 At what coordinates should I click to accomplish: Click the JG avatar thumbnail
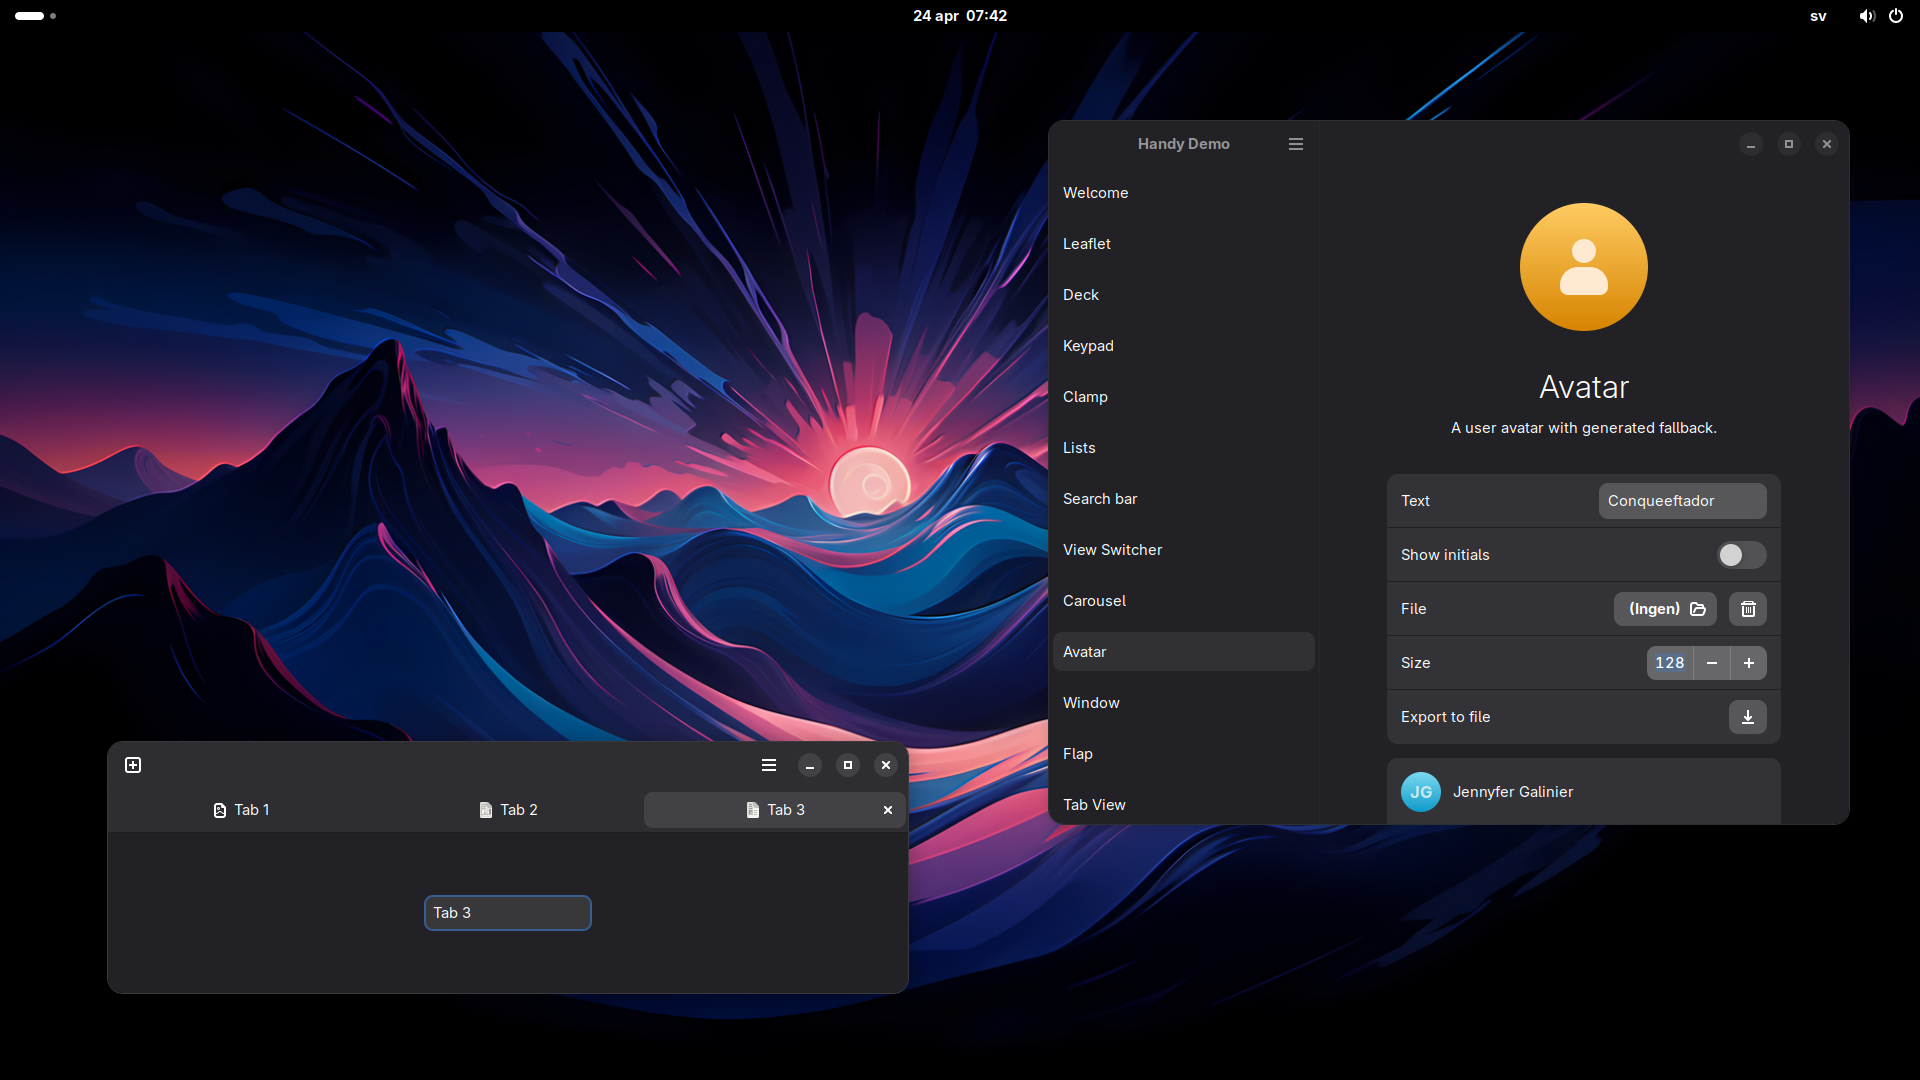tap(1421, 792)
